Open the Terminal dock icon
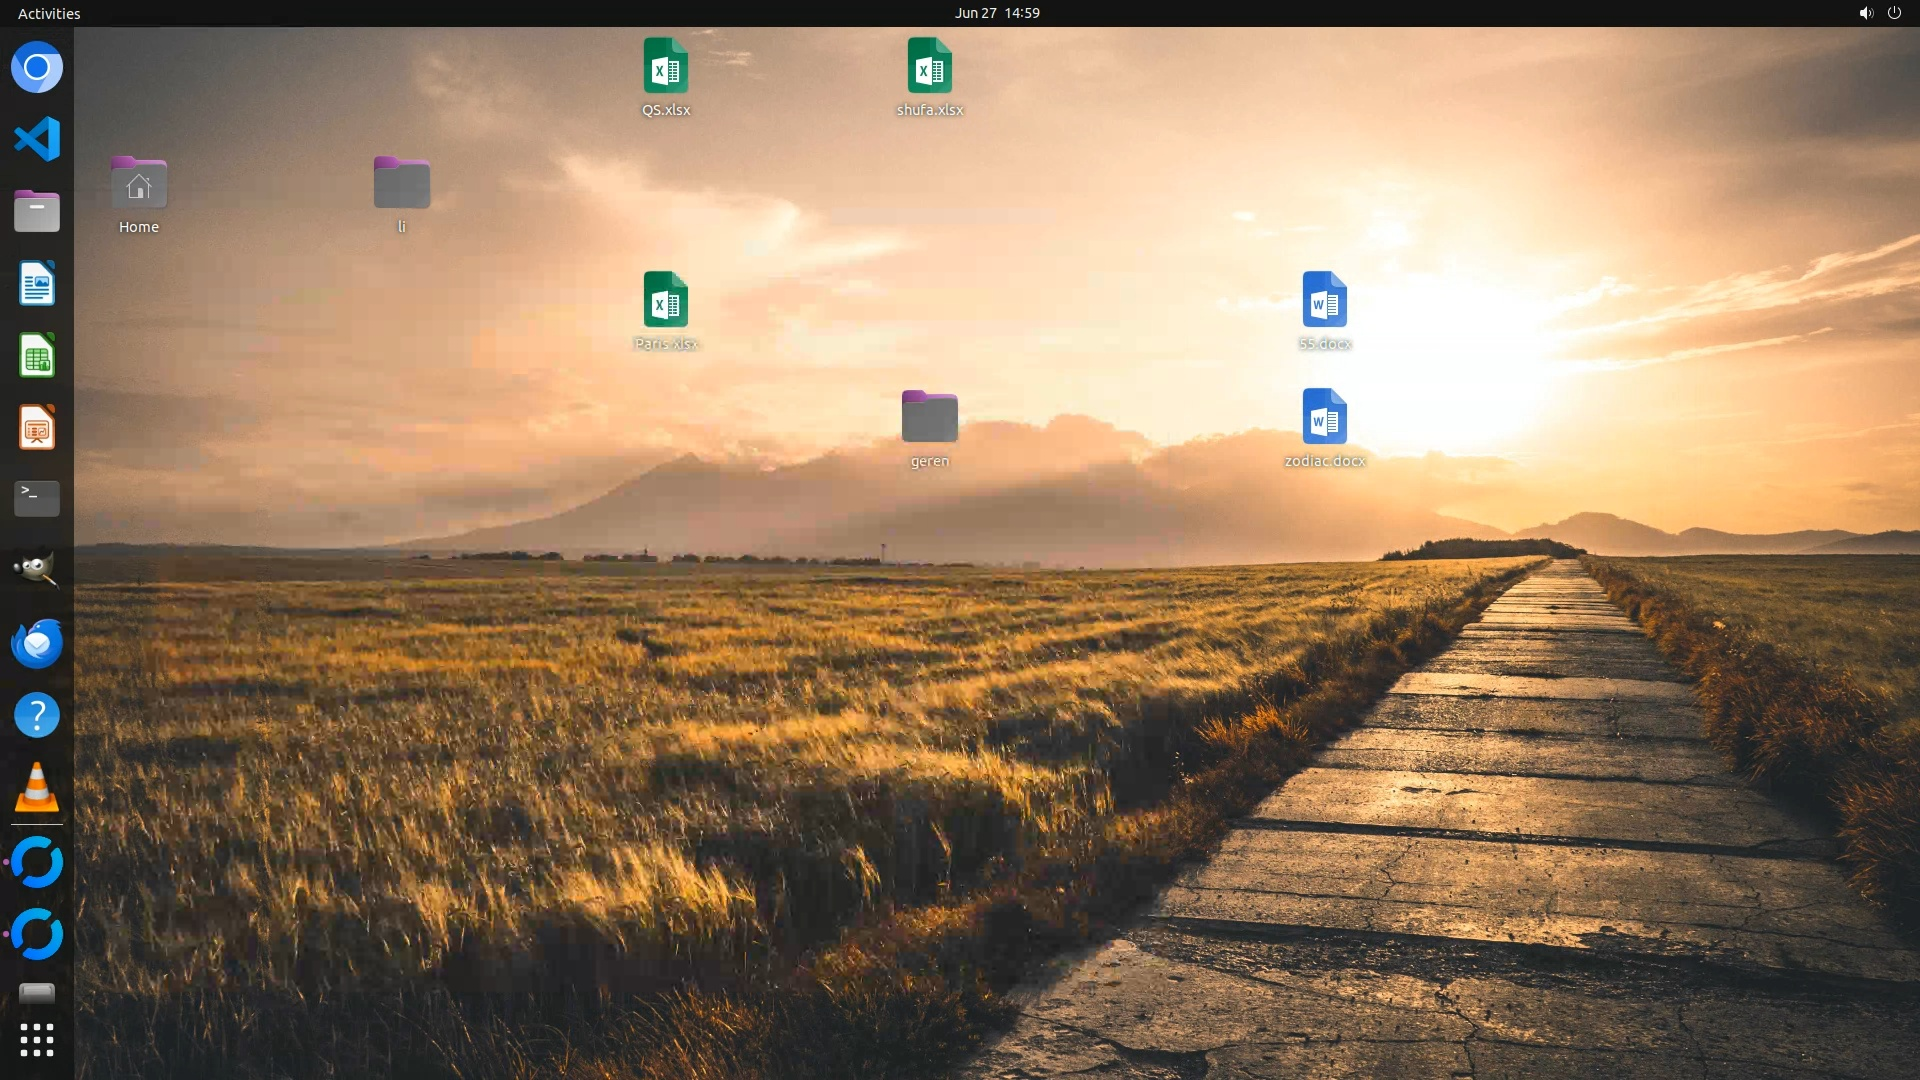The height and width of the screenshot is (1080, 1920). pos(37,498)
